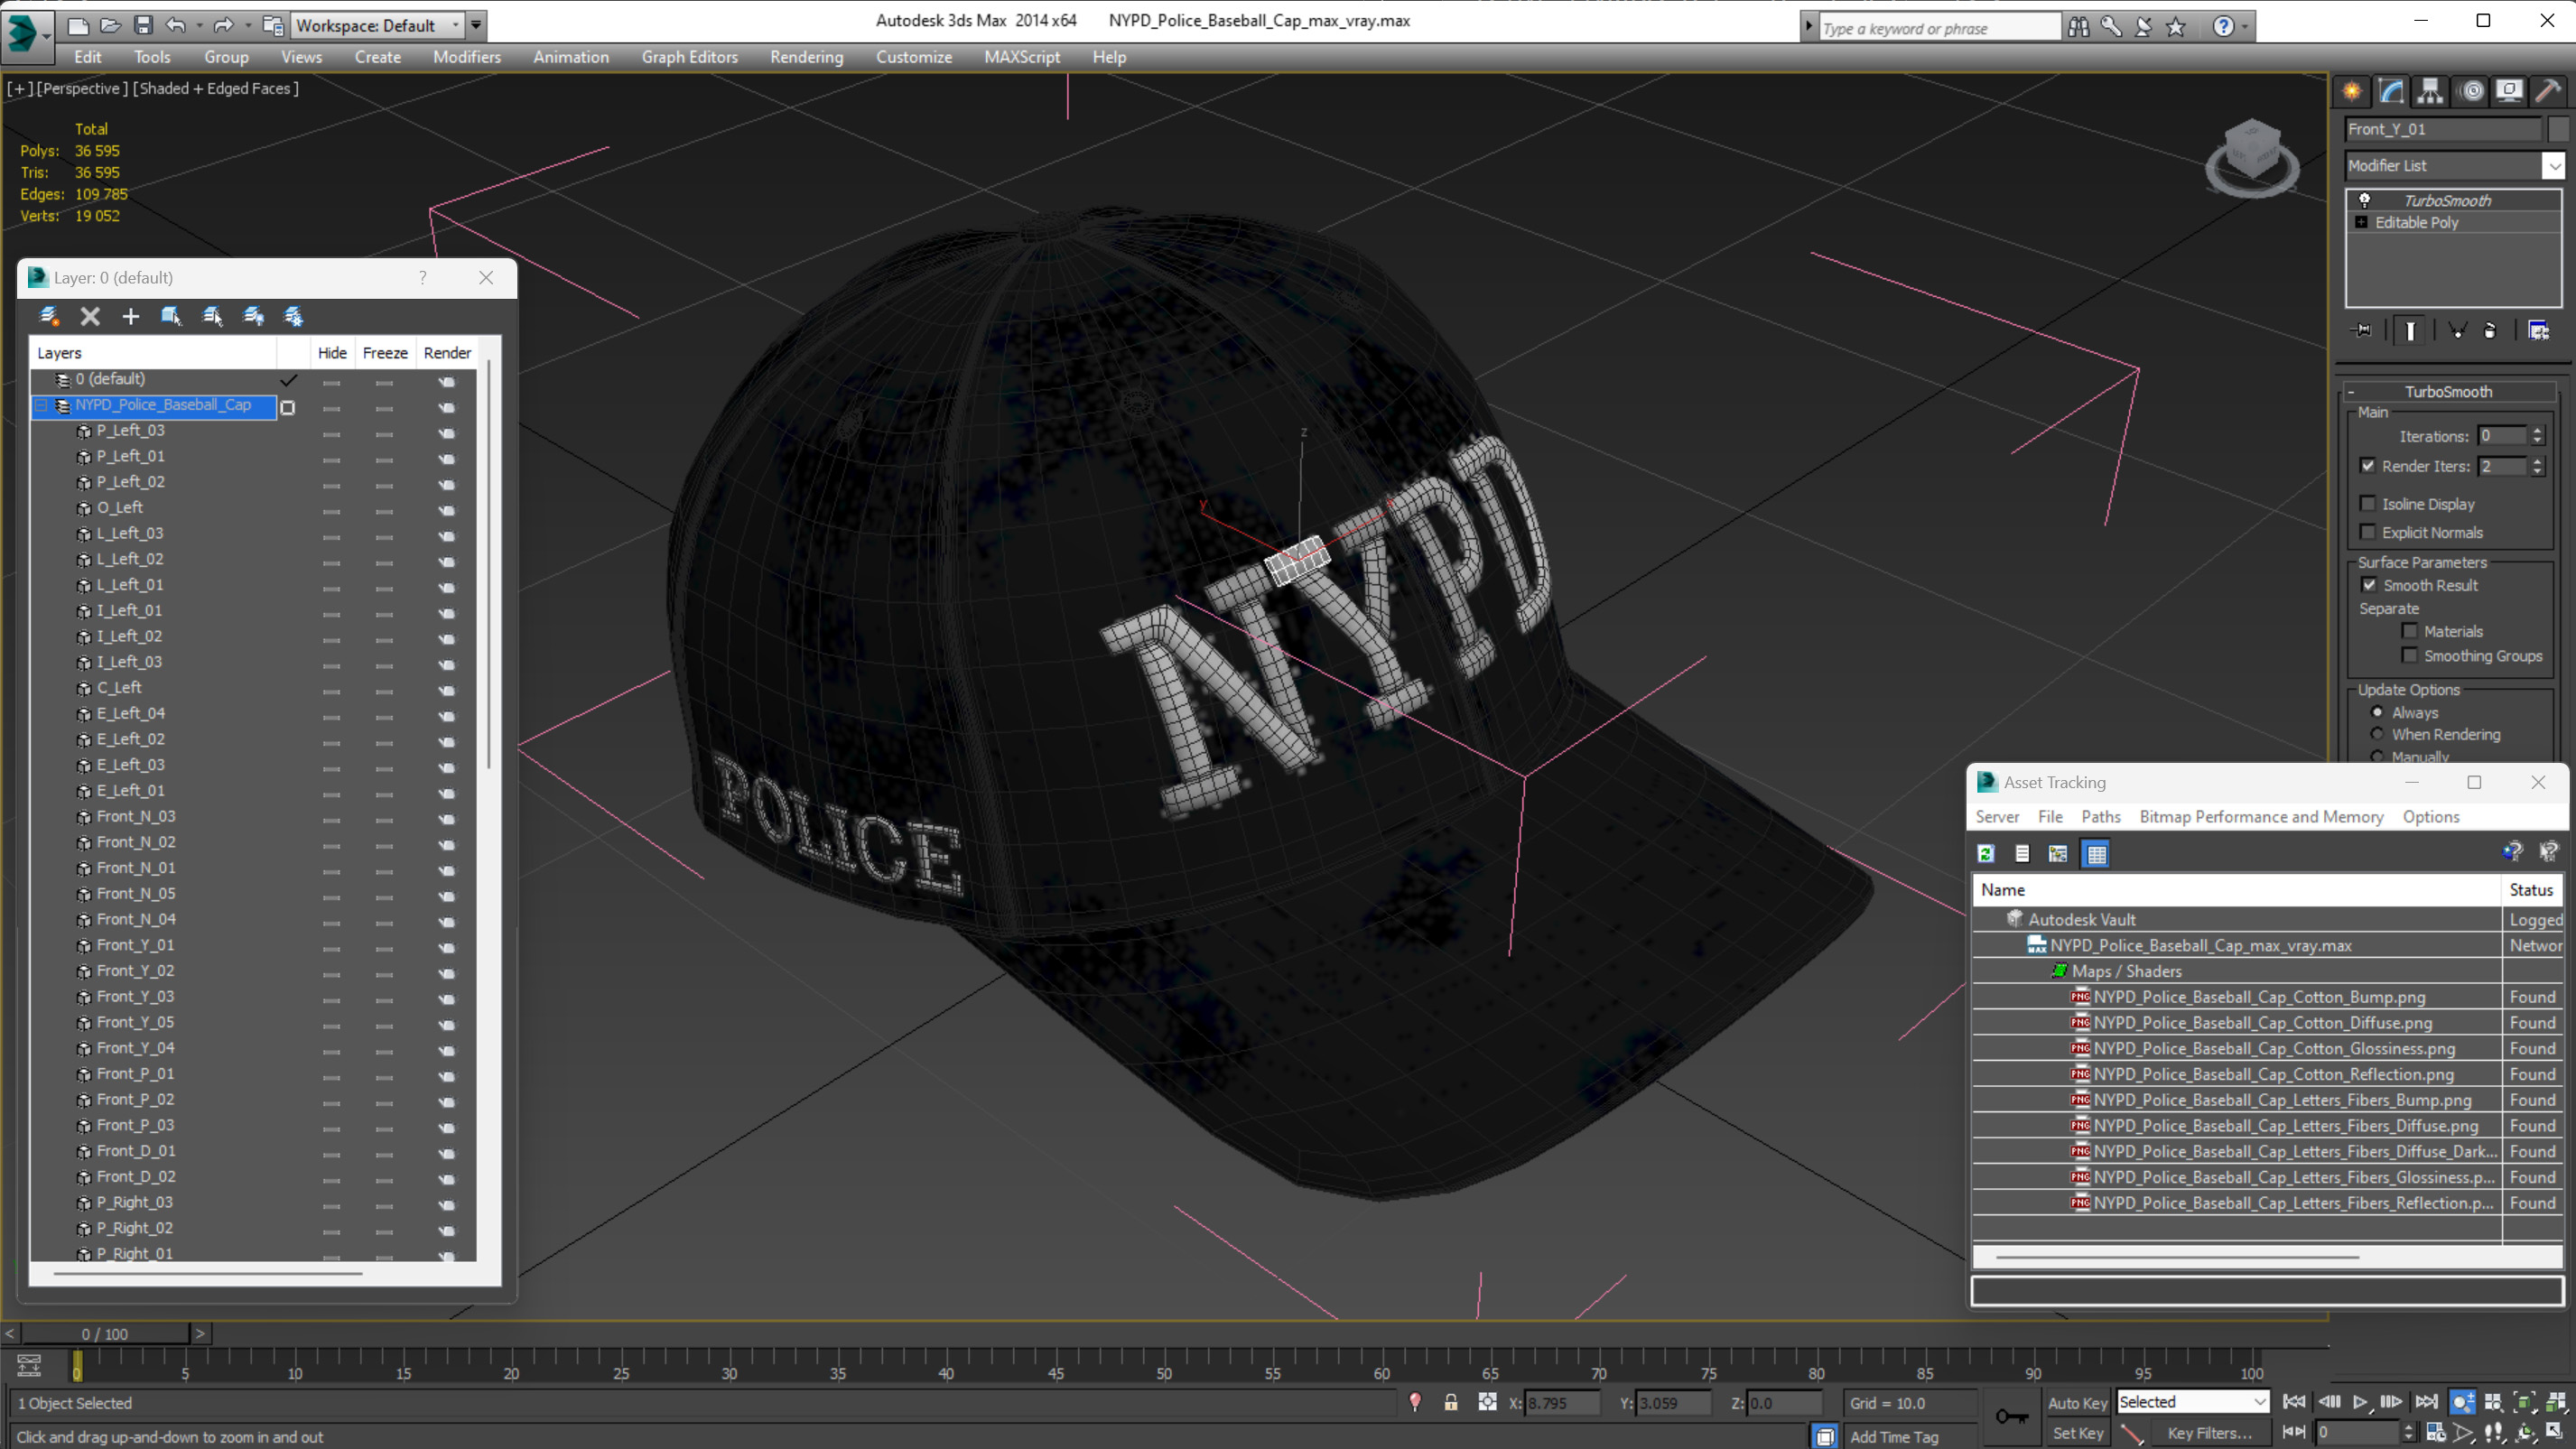Click the Play Animation button

click(2360, 1402)
